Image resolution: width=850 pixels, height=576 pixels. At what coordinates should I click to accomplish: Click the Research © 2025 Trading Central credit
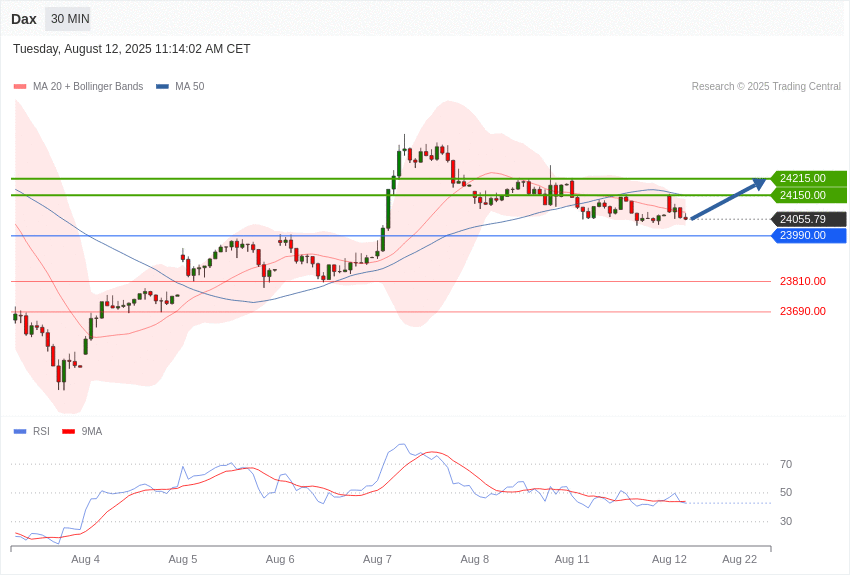click(x=766, y=86)
